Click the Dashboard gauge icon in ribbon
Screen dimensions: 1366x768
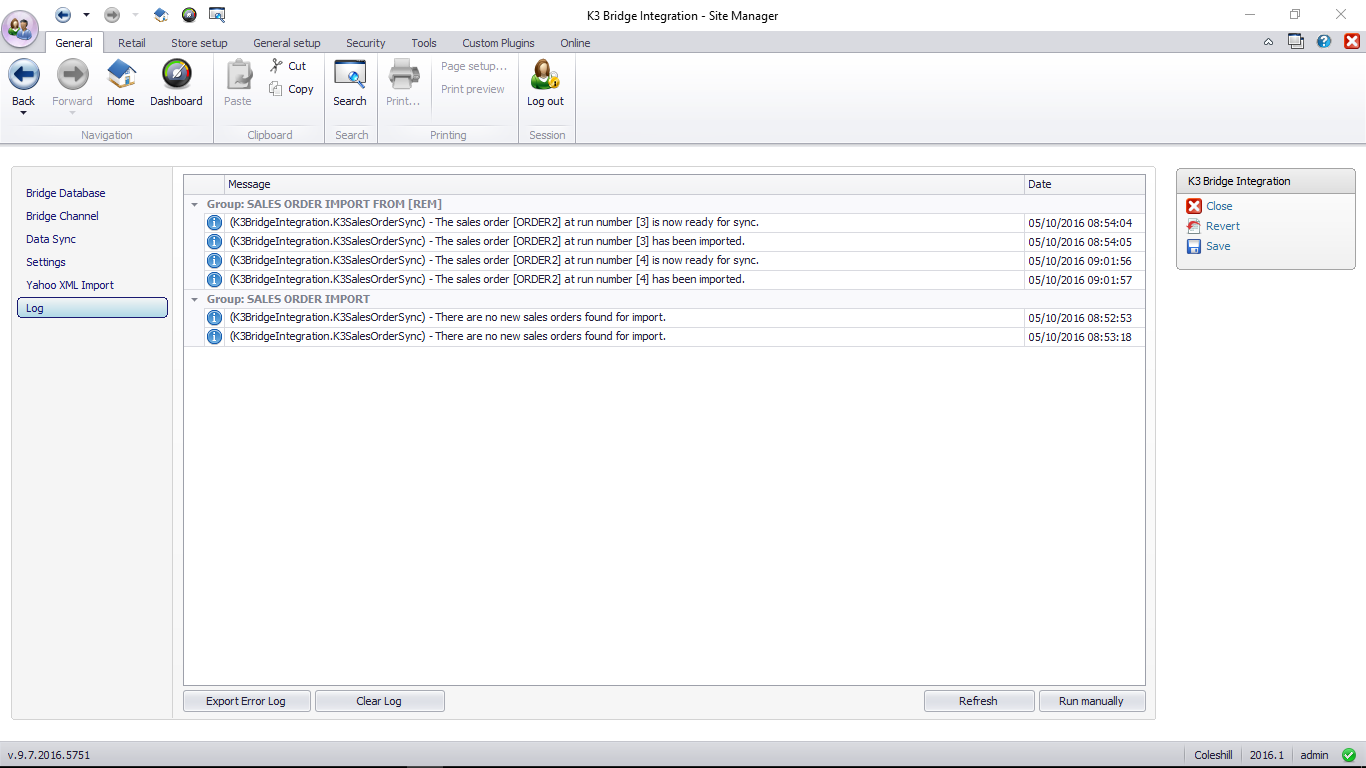tap(176, 75)
